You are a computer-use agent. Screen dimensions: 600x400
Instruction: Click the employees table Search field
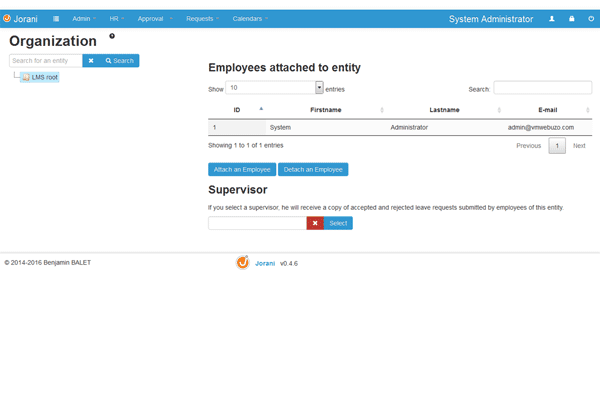tap(542, 88)
